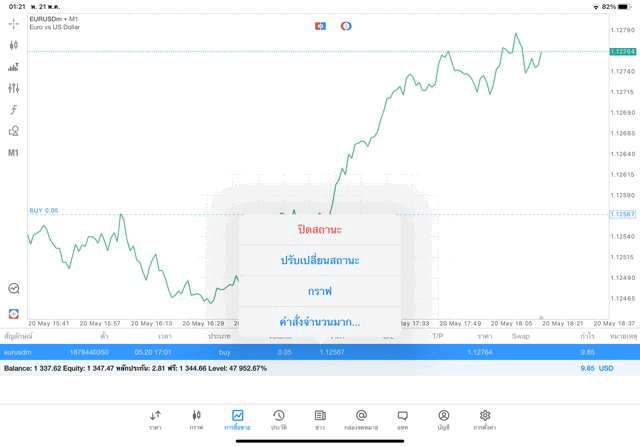Switch to ประวัติ (history) bottom tab
This screenshot has height=447, width=640.
279,419
